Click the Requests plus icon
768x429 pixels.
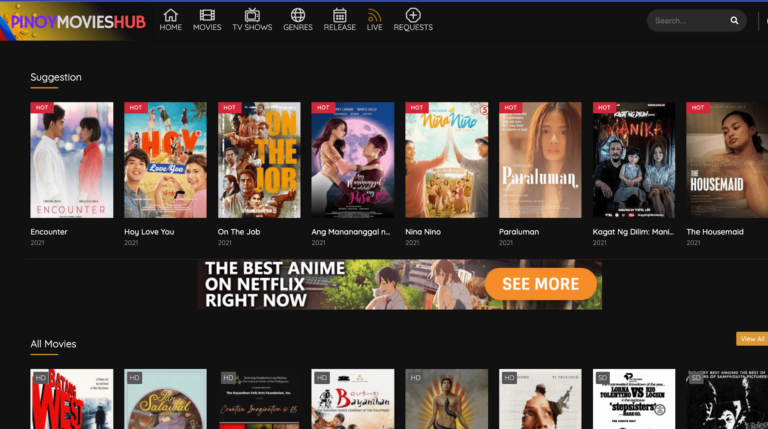pos(413,16)
